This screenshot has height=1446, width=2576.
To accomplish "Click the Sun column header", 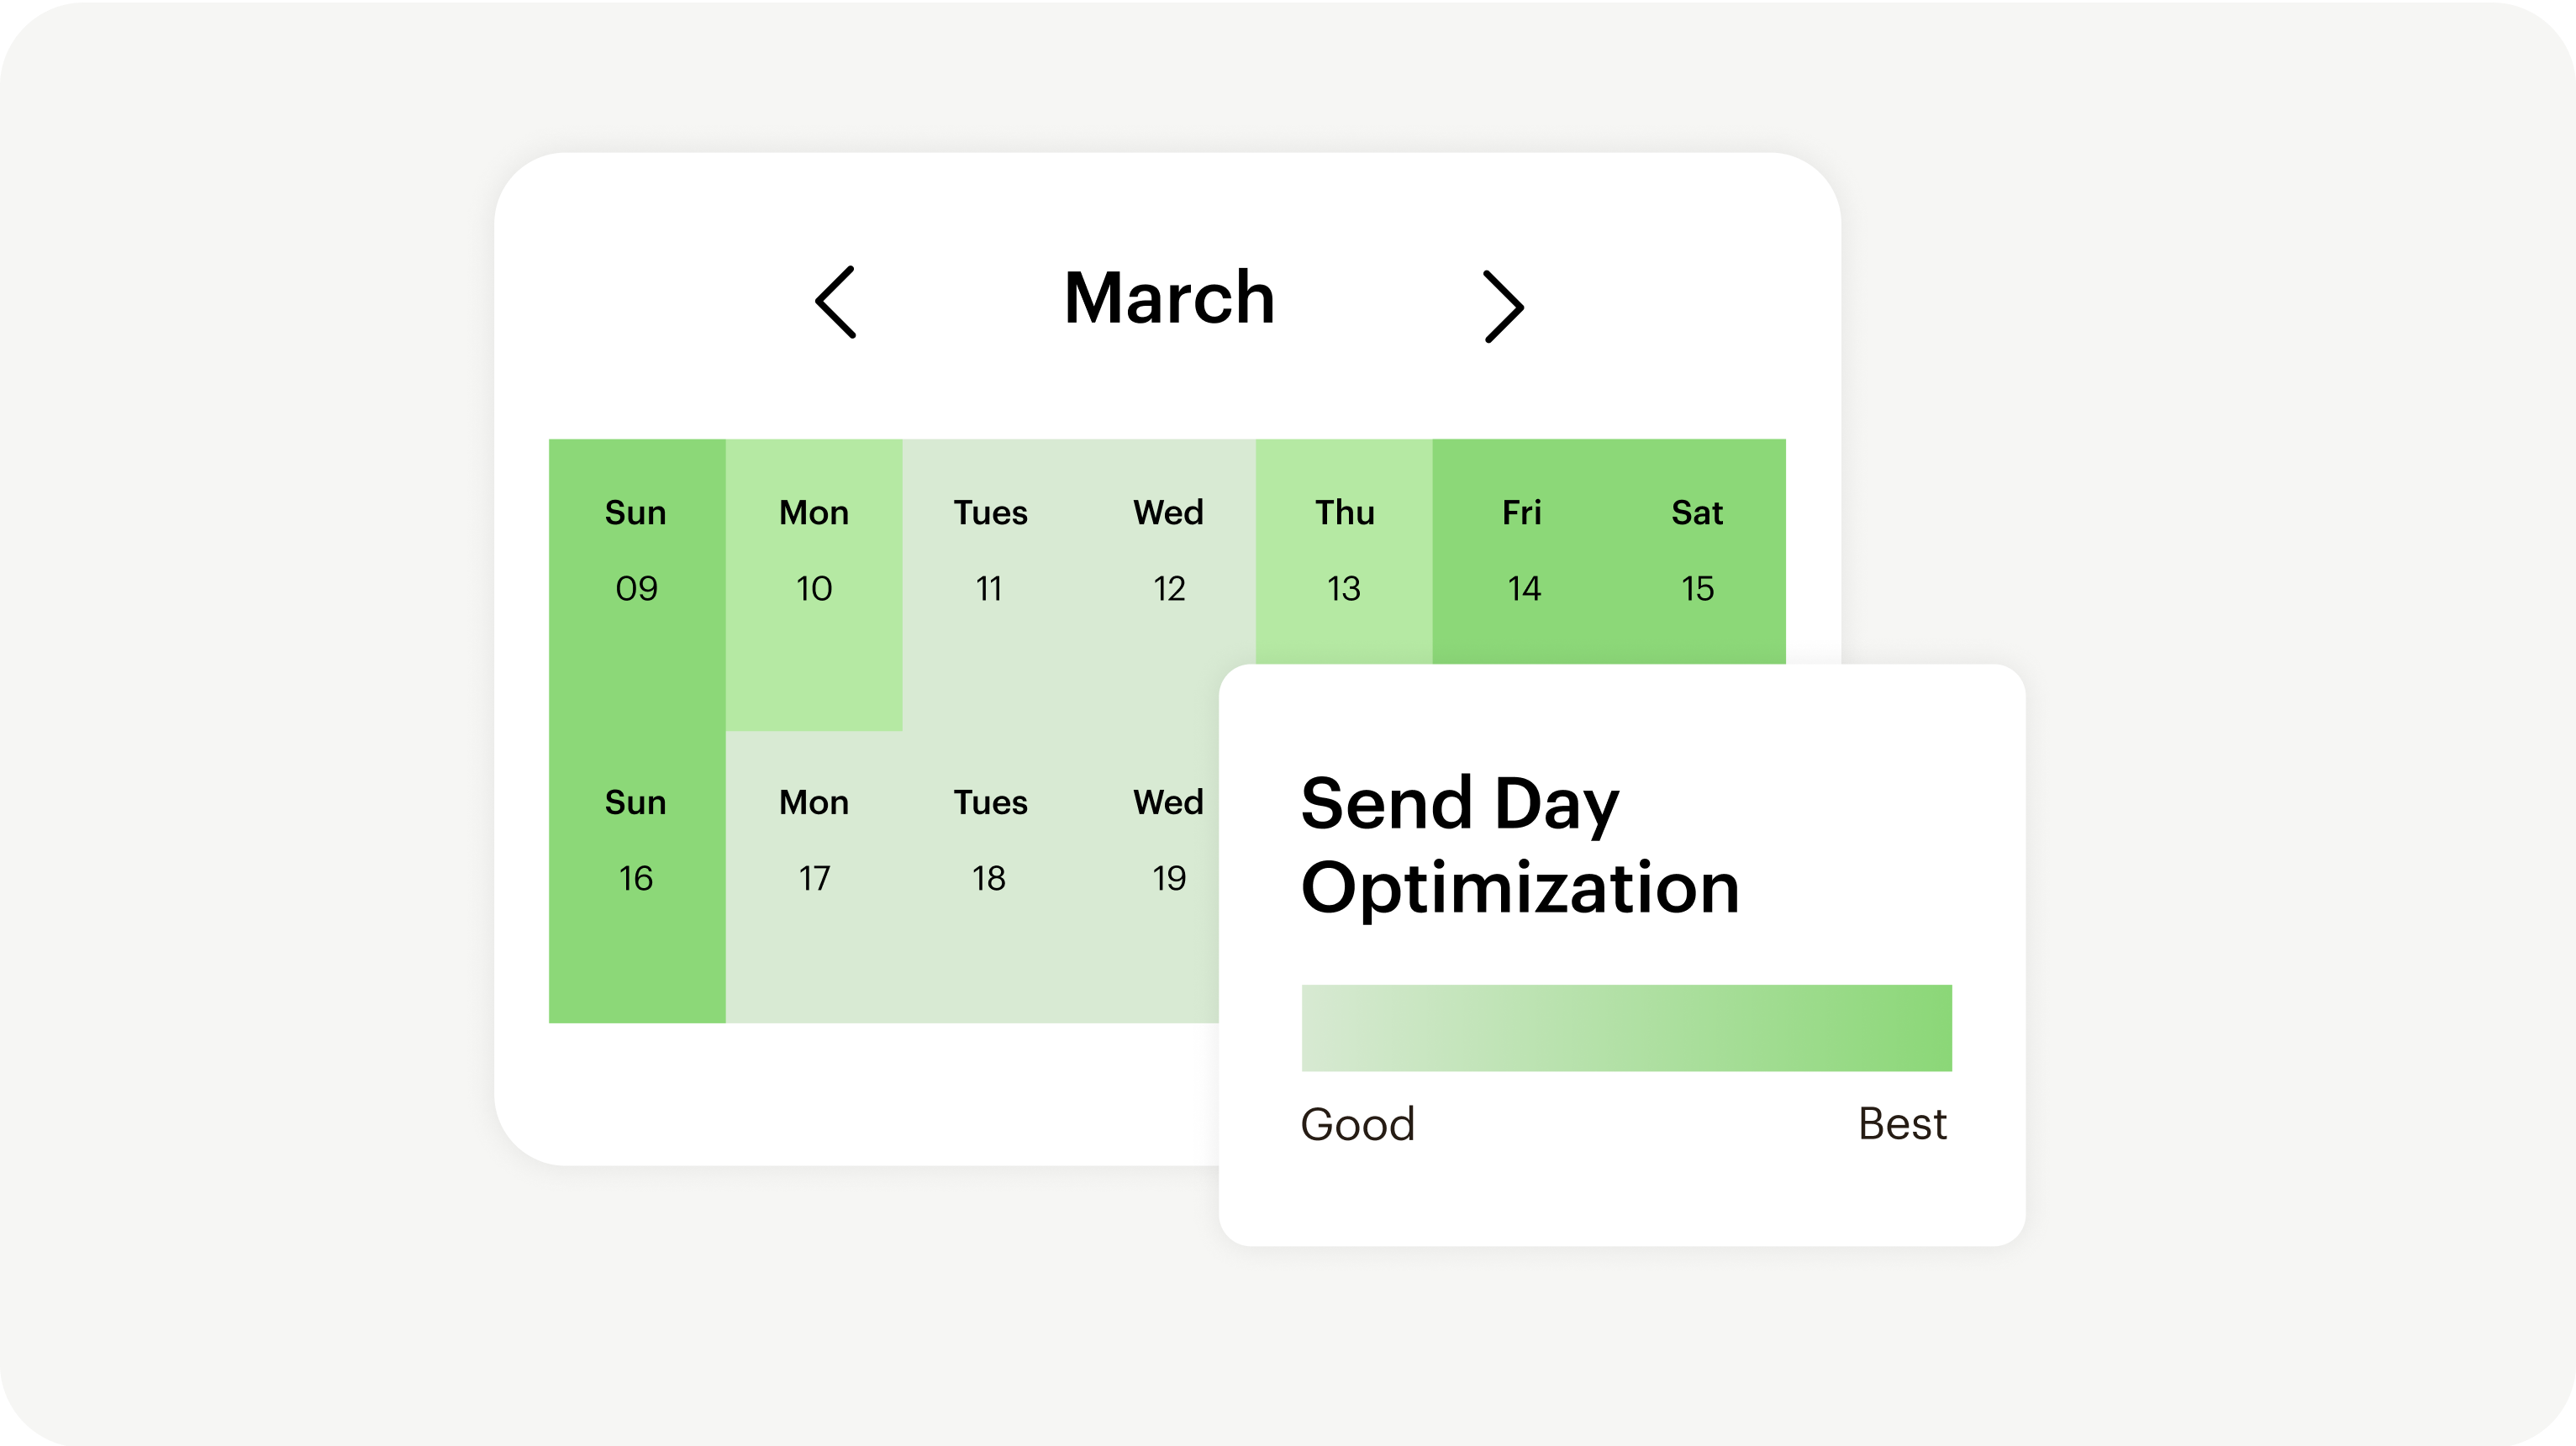I will [636, 513].
